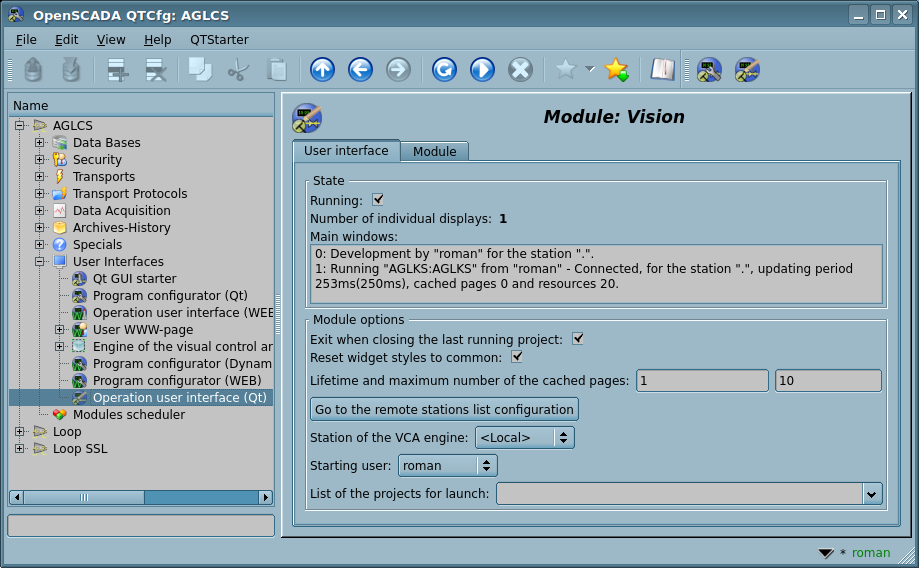This screenshot has width=919, height=568.
Task: Toggle Reset widget styles to common checkbox
Action: [517, 357]
